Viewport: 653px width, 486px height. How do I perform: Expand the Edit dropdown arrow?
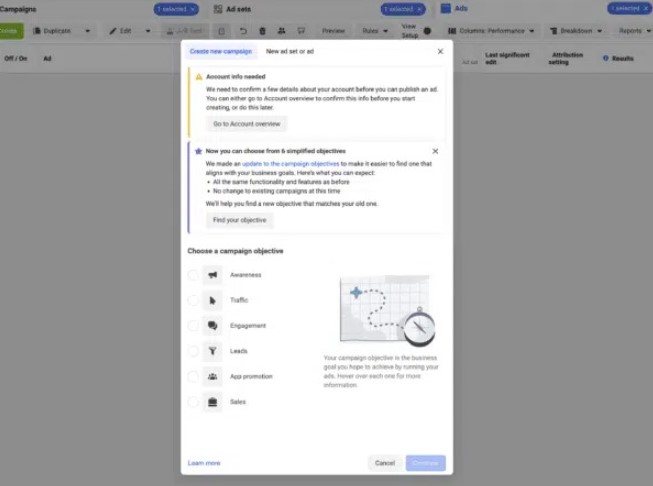148,31
